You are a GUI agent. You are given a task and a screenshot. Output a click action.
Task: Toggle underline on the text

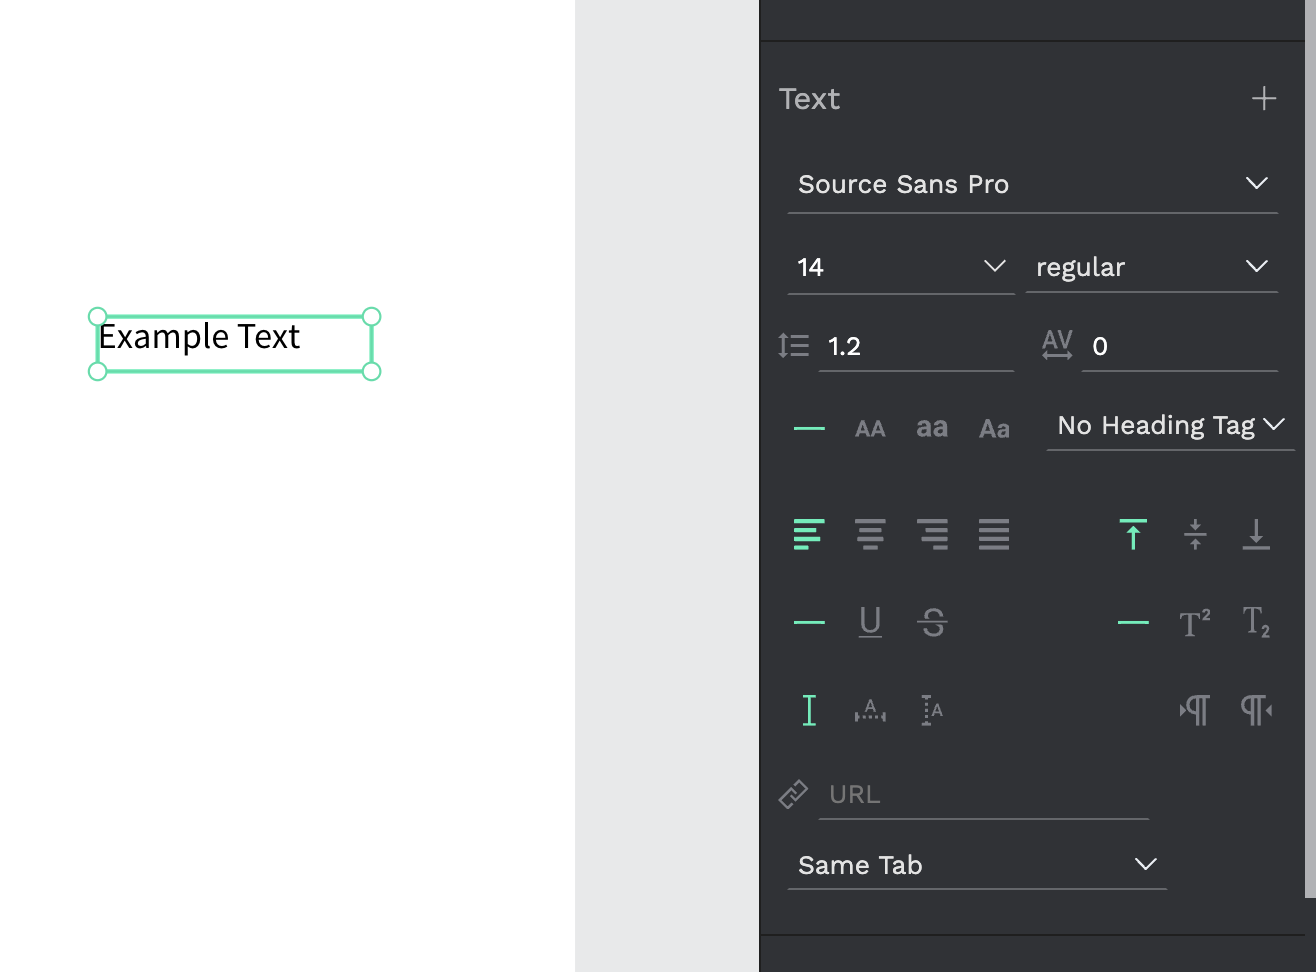(870, 622)
